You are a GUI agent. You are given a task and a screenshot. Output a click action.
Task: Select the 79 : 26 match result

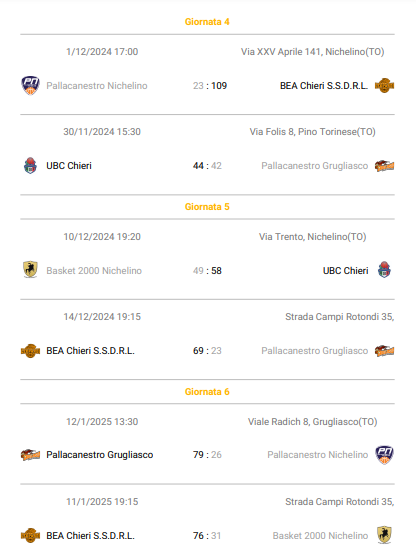tap(207, 455)
